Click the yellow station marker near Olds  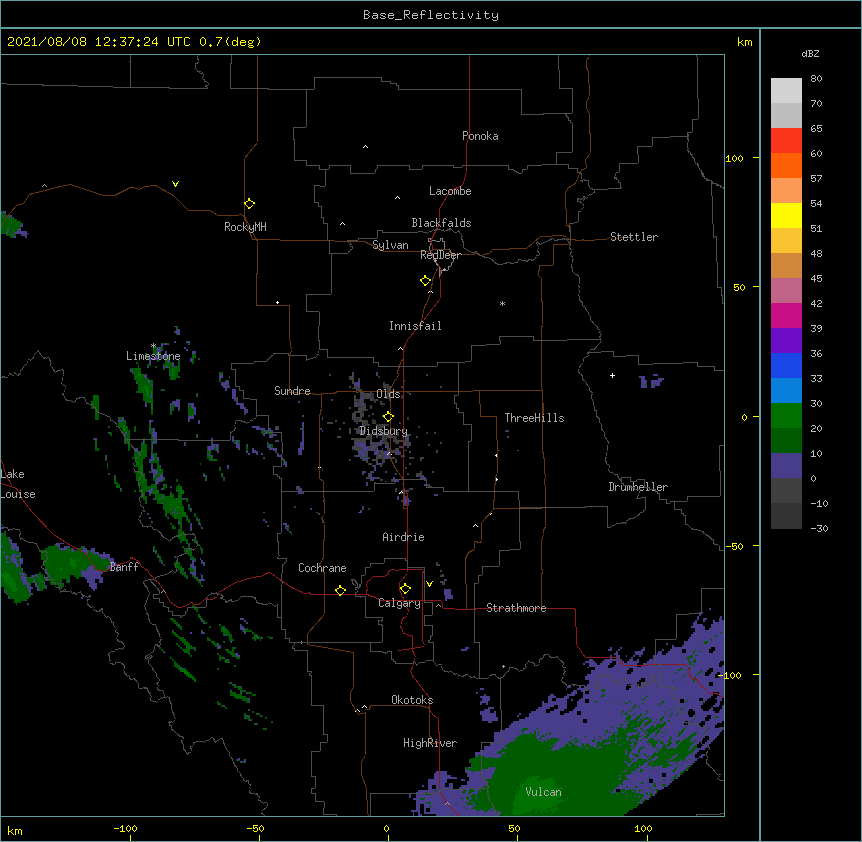388,417
